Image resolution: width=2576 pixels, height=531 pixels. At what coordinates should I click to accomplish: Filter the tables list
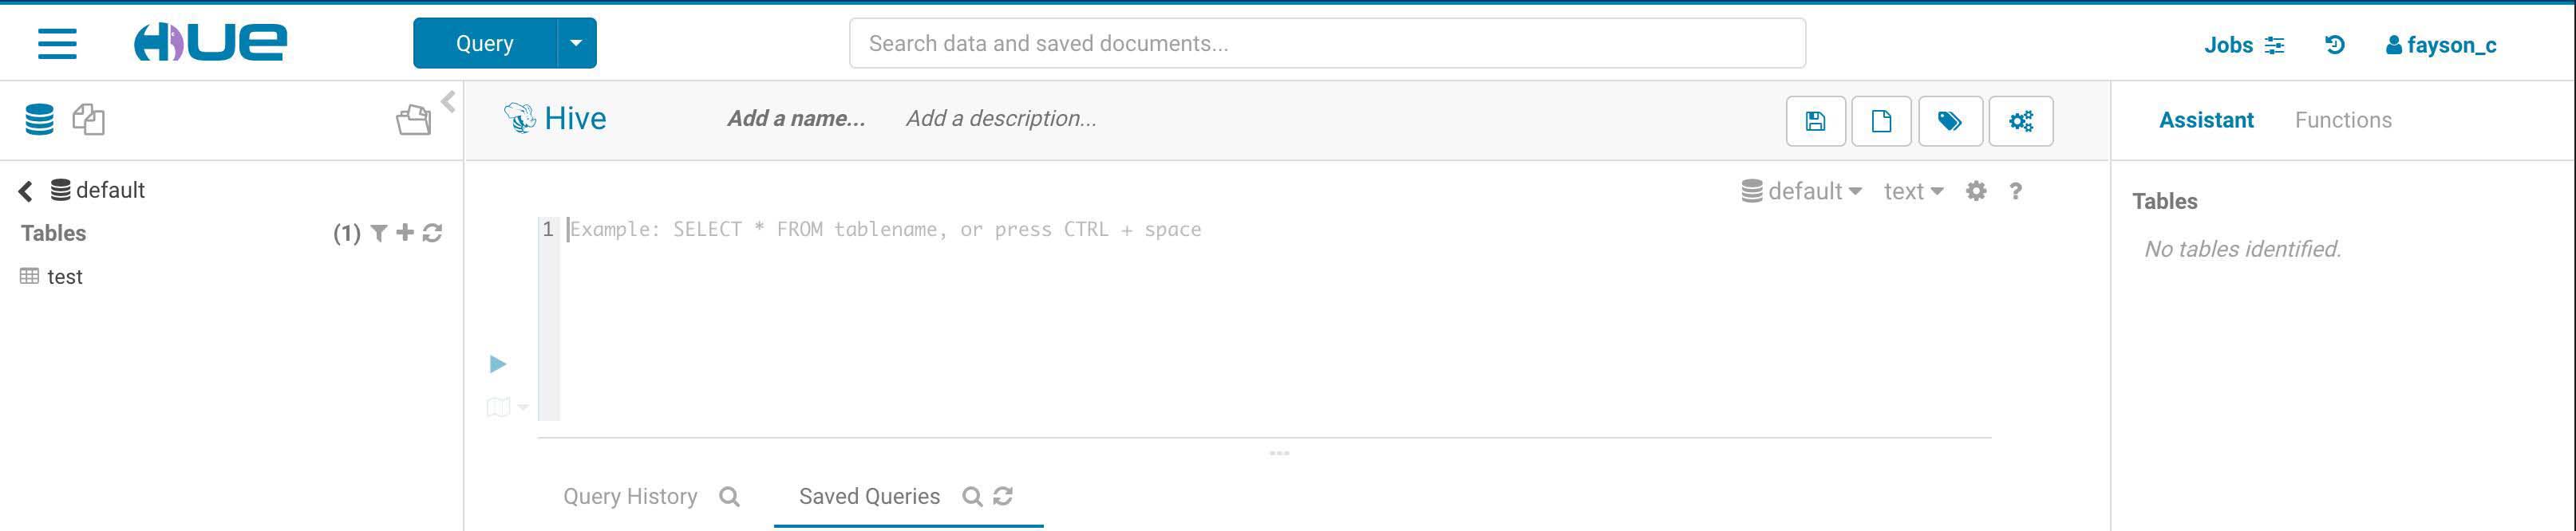pos(379,233)
